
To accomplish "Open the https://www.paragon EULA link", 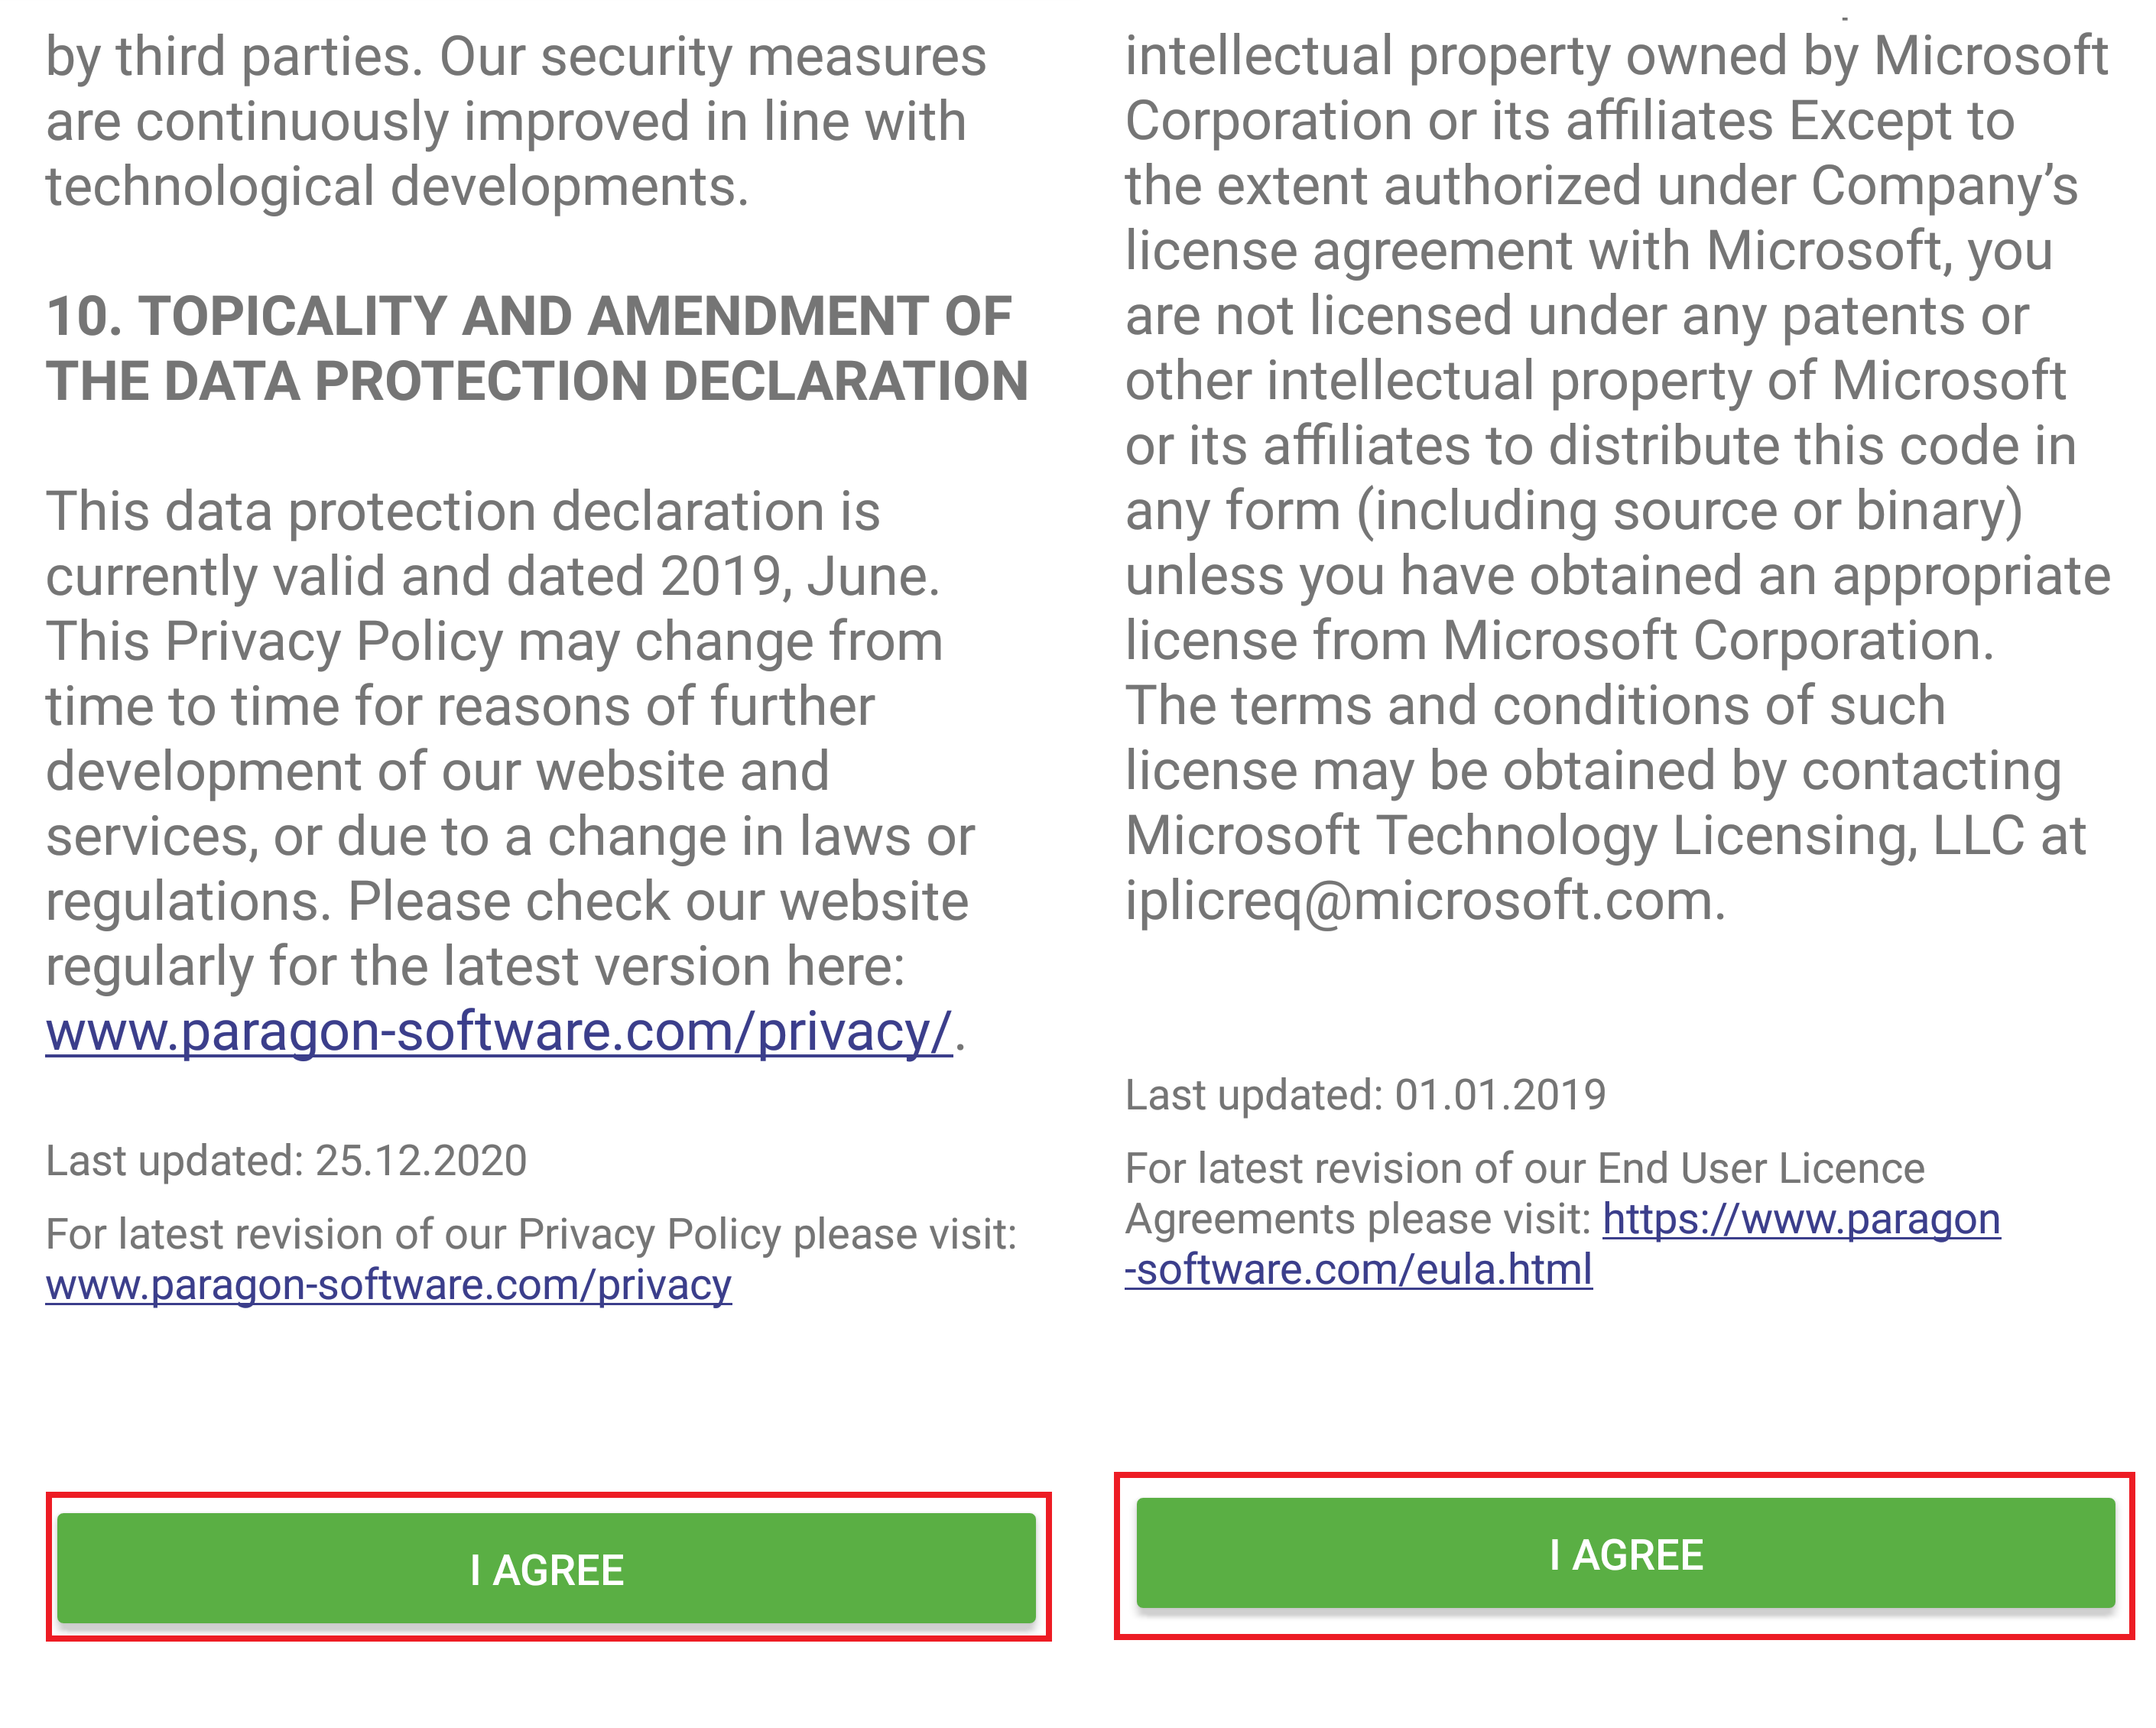I will (1801, 1219).
